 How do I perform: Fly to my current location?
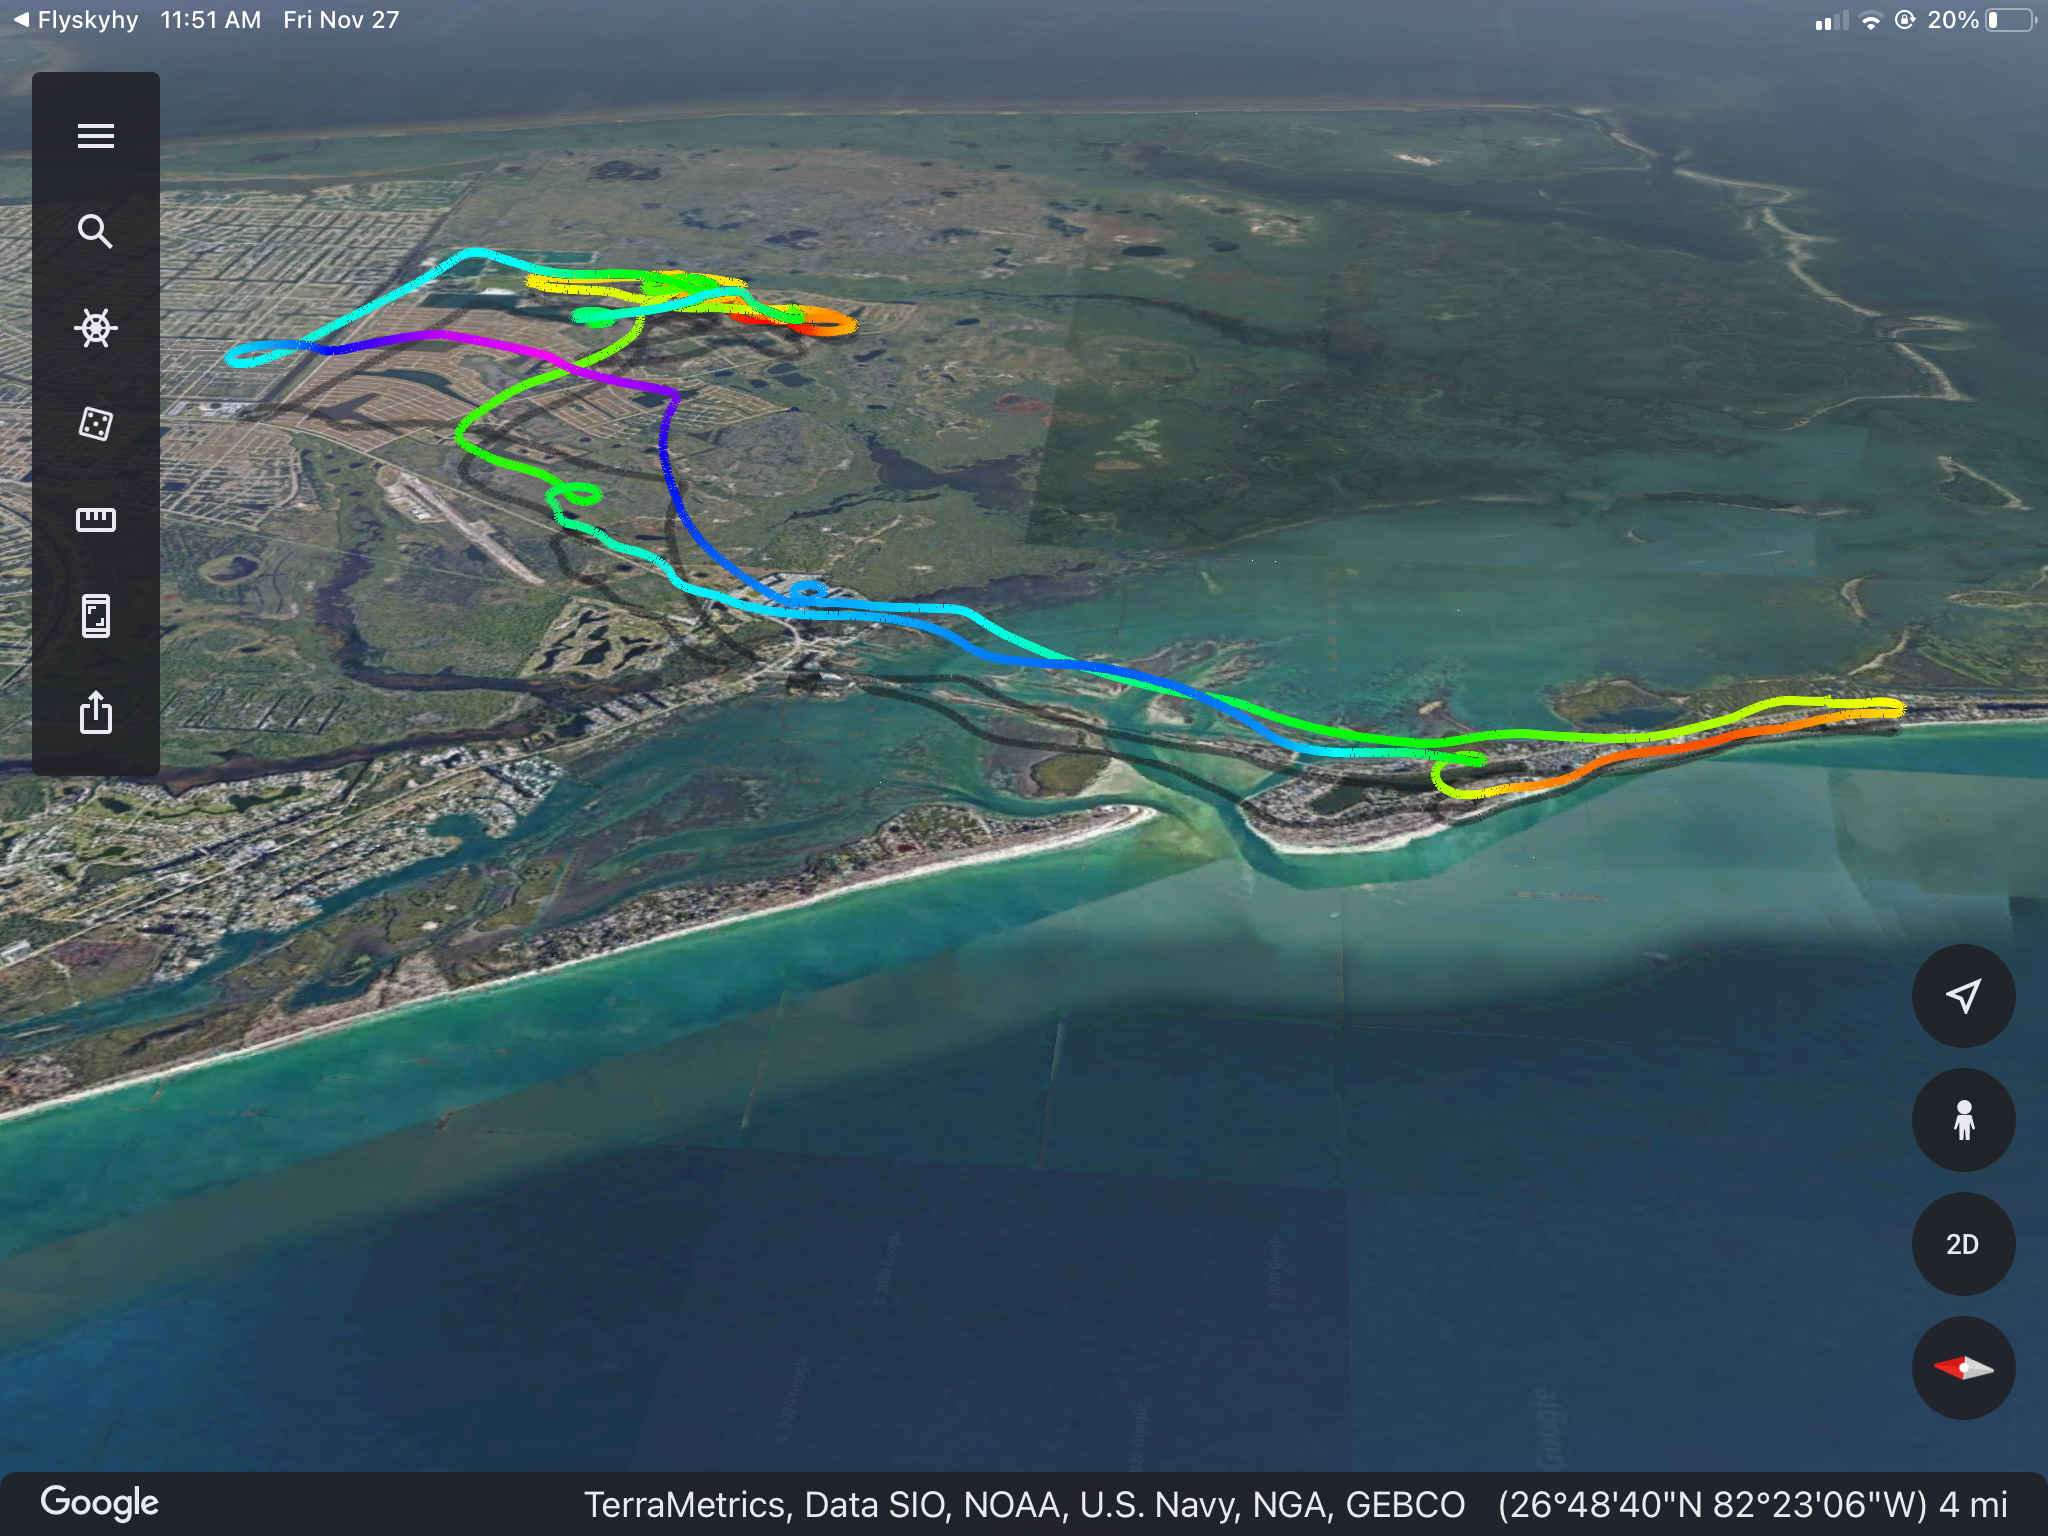[x=1963, y=996]
